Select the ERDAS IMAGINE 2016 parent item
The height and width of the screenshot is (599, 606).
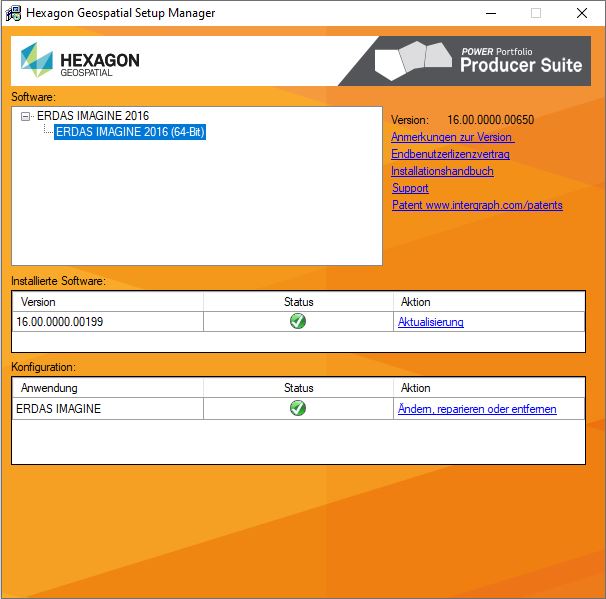click(x=92, y=116)
